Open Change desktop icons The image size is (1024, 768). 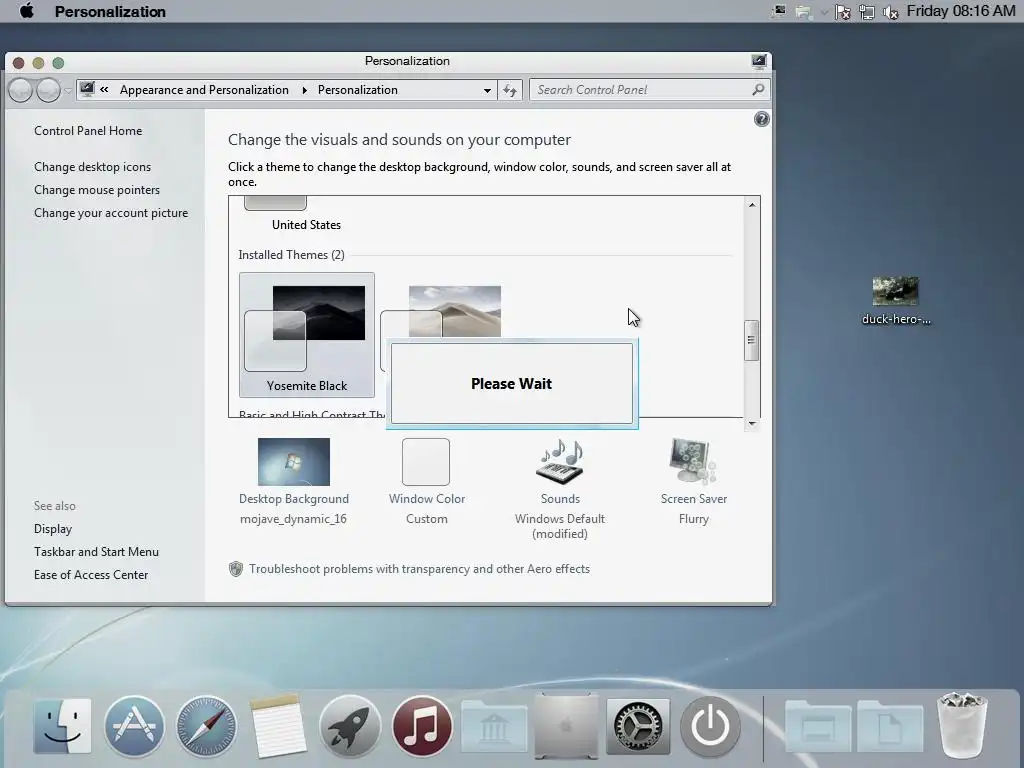click(x=92, y=167)
